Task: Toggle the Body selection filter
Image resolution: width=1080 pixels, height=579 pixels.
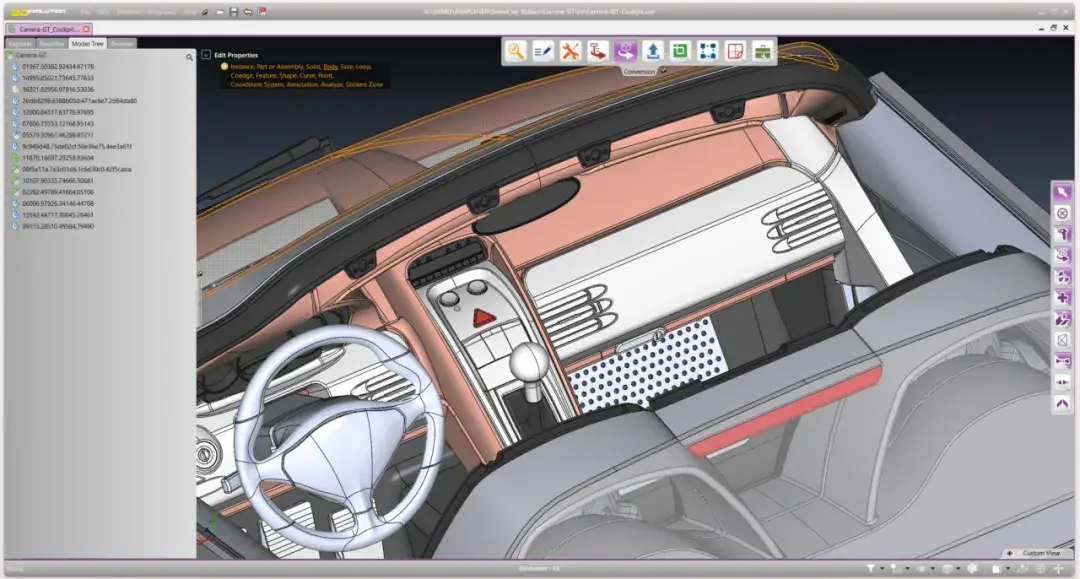Action: coord(330,67)
